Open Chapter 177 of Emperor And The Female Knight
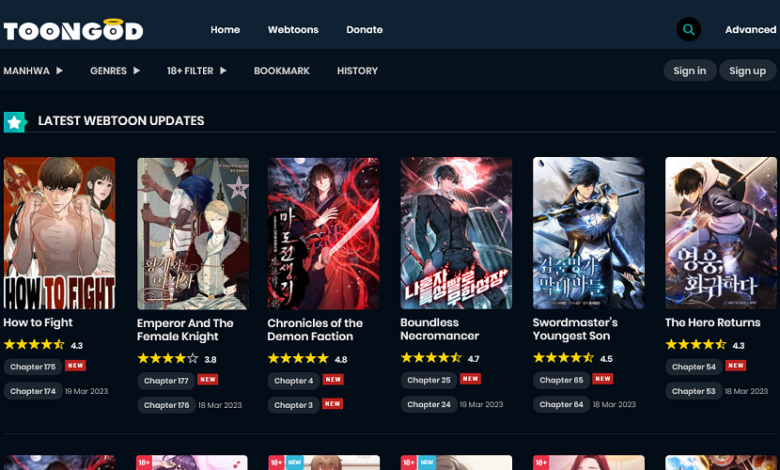Screen dimensions: 780x470 [166, 380]
